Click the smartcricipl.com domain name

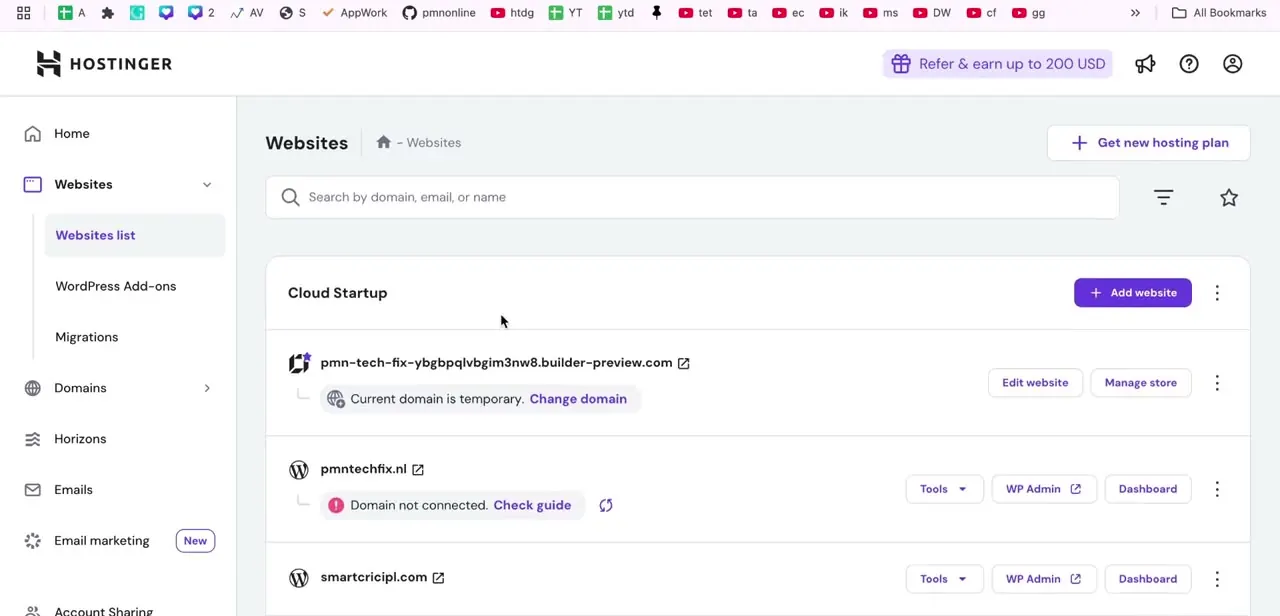point(373,577)
